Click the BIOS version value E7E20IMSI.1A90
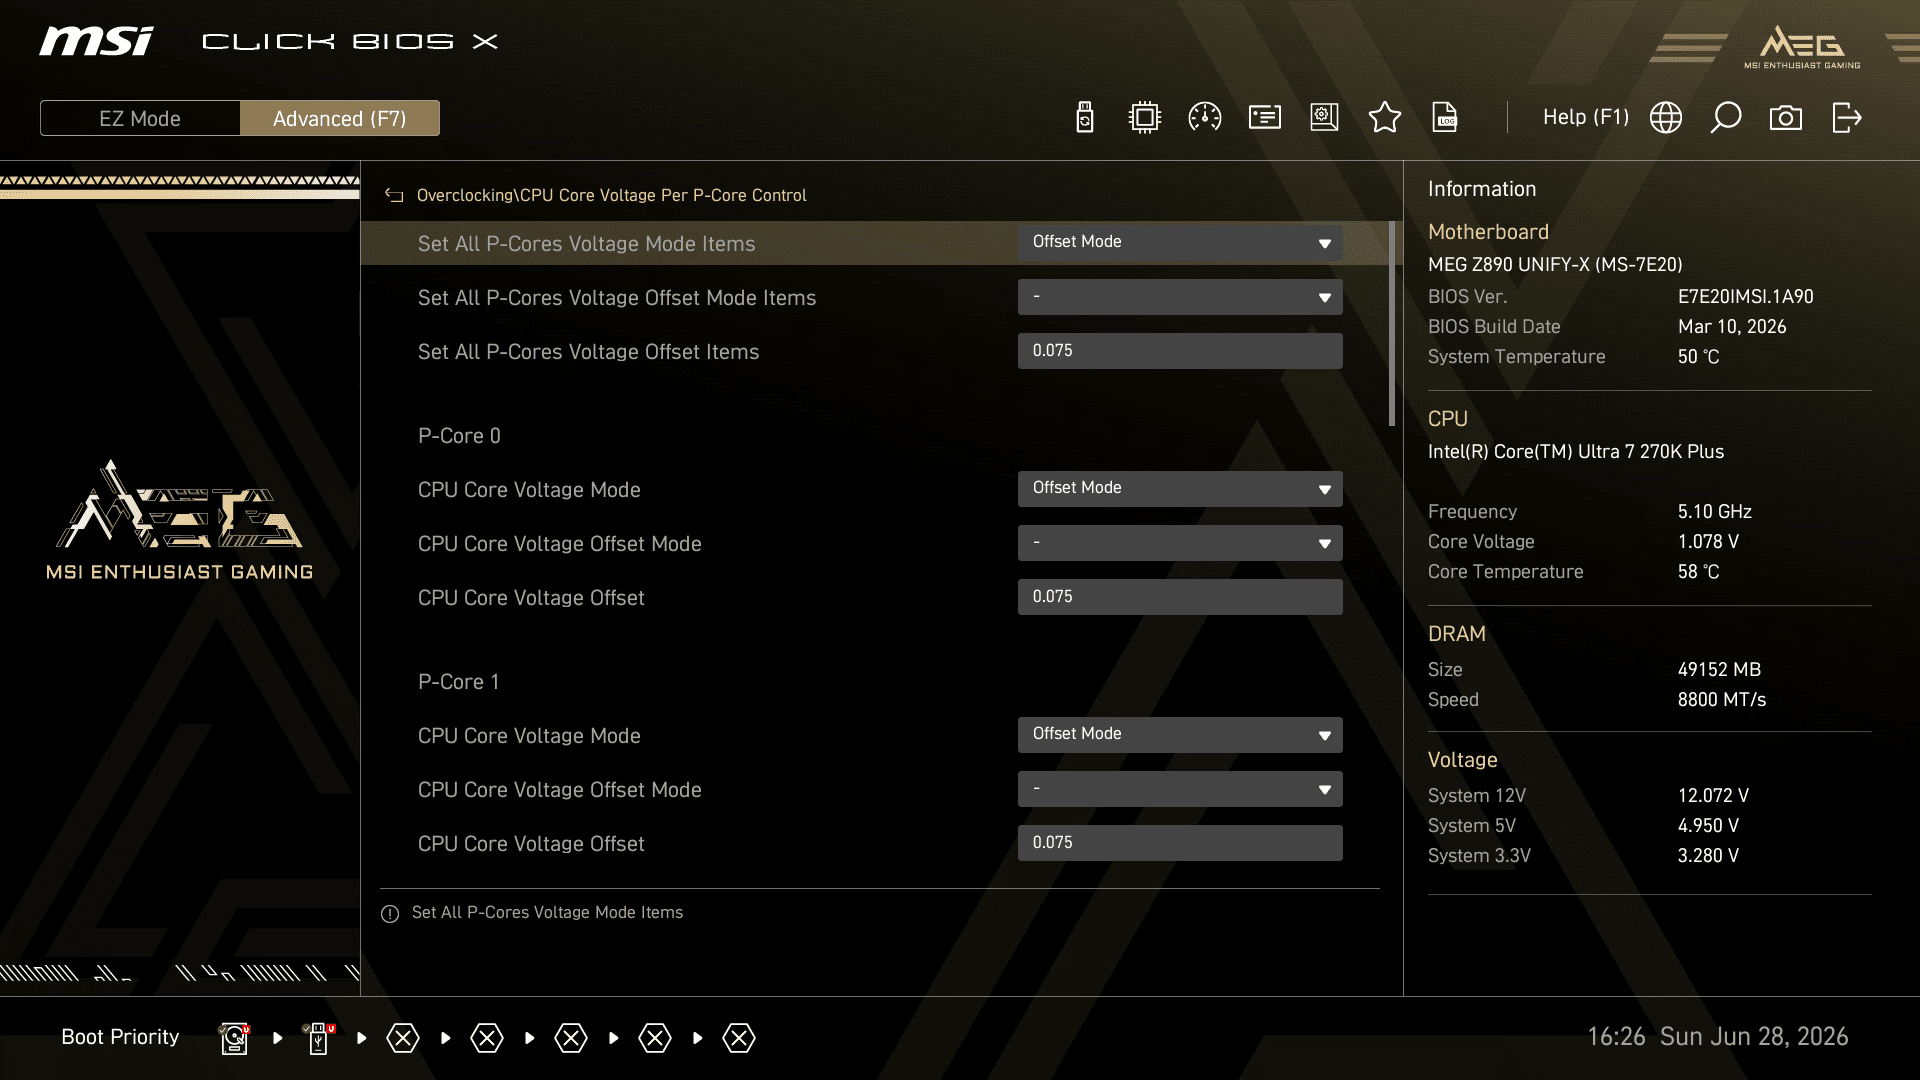 tap(1745, 297)
